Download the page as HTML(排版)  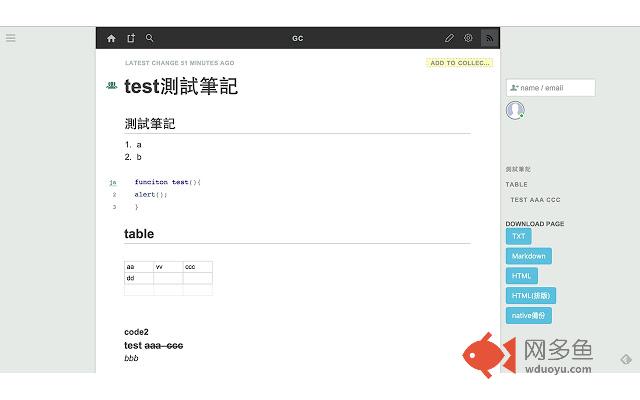coord(531,296)
